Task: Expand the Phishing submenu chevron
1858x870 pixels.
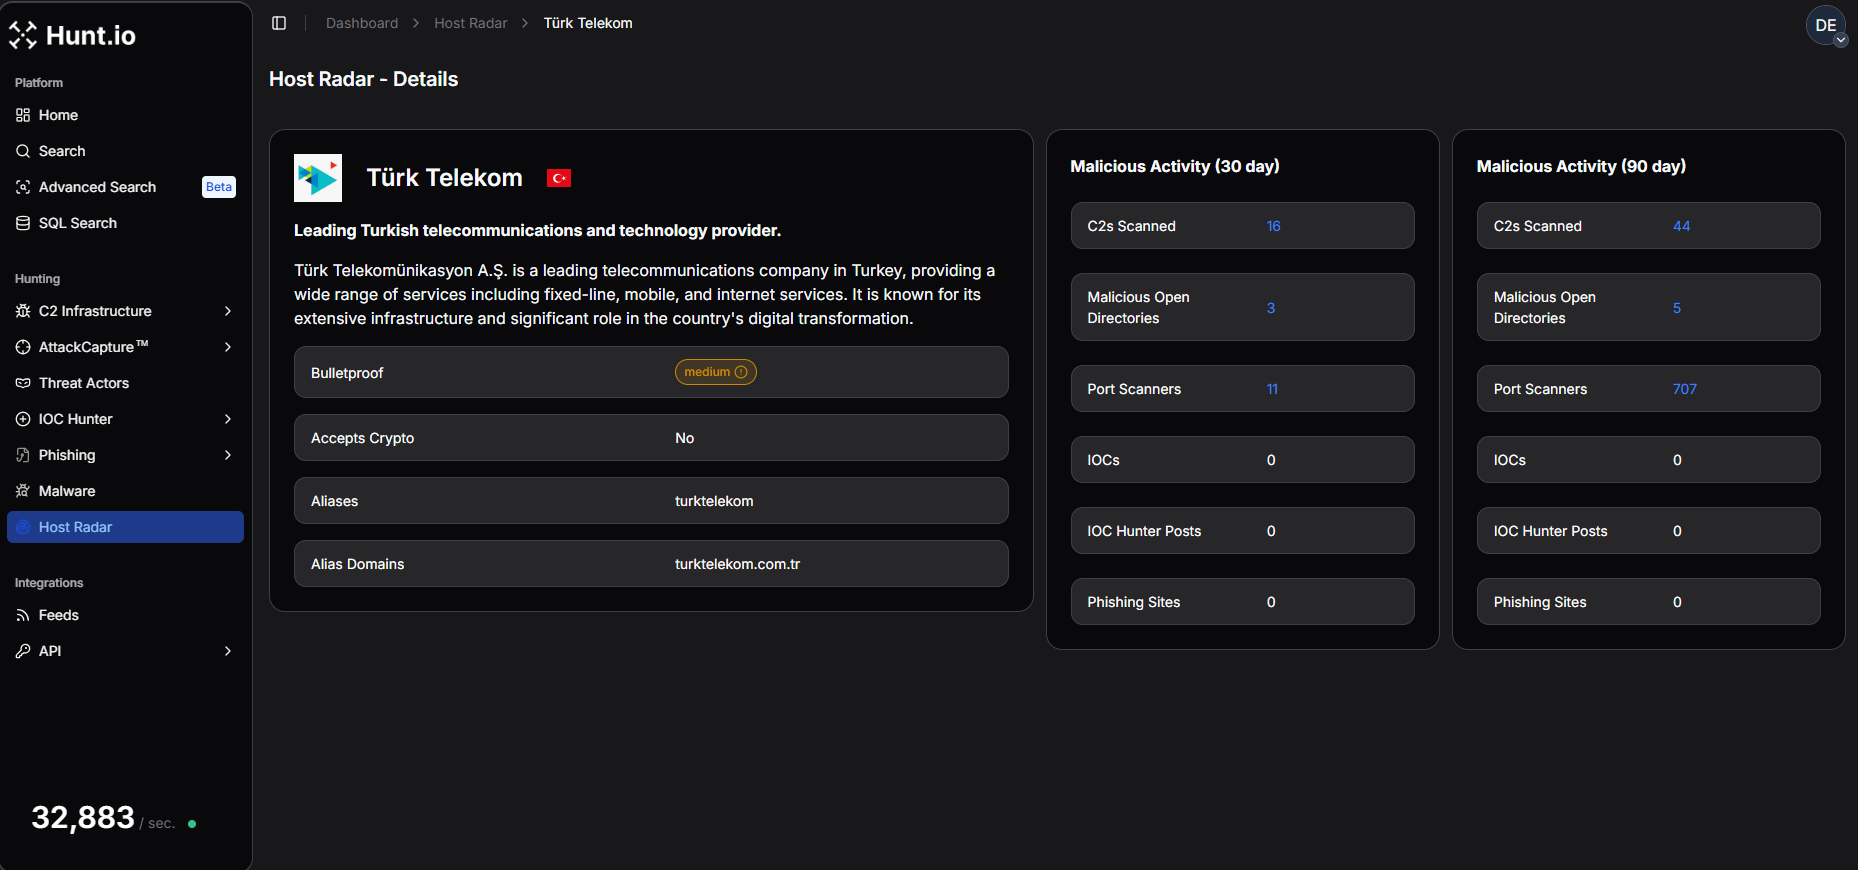Action: coord(228,455)
